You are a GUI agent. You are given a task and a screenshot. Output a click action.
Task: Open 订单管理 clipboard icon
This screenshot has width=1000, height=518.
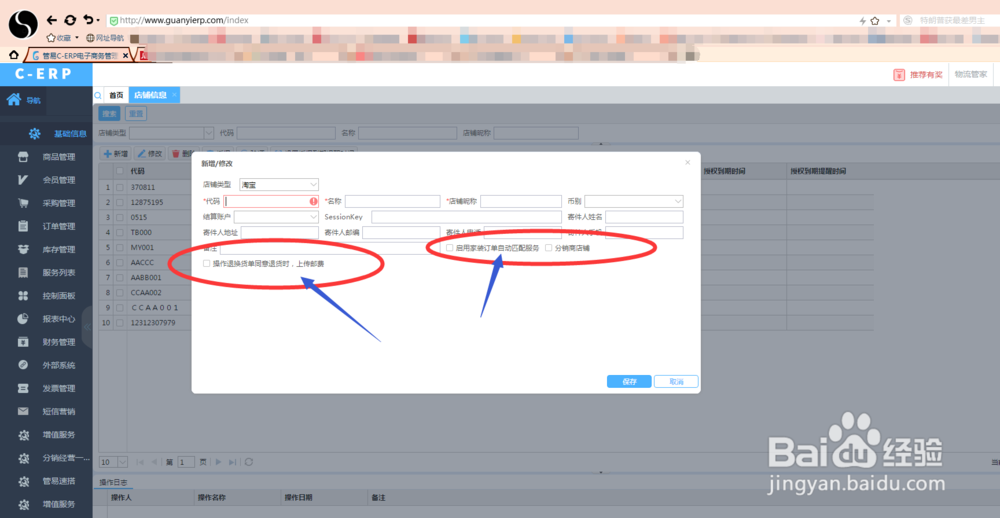[x=23, y=226]
